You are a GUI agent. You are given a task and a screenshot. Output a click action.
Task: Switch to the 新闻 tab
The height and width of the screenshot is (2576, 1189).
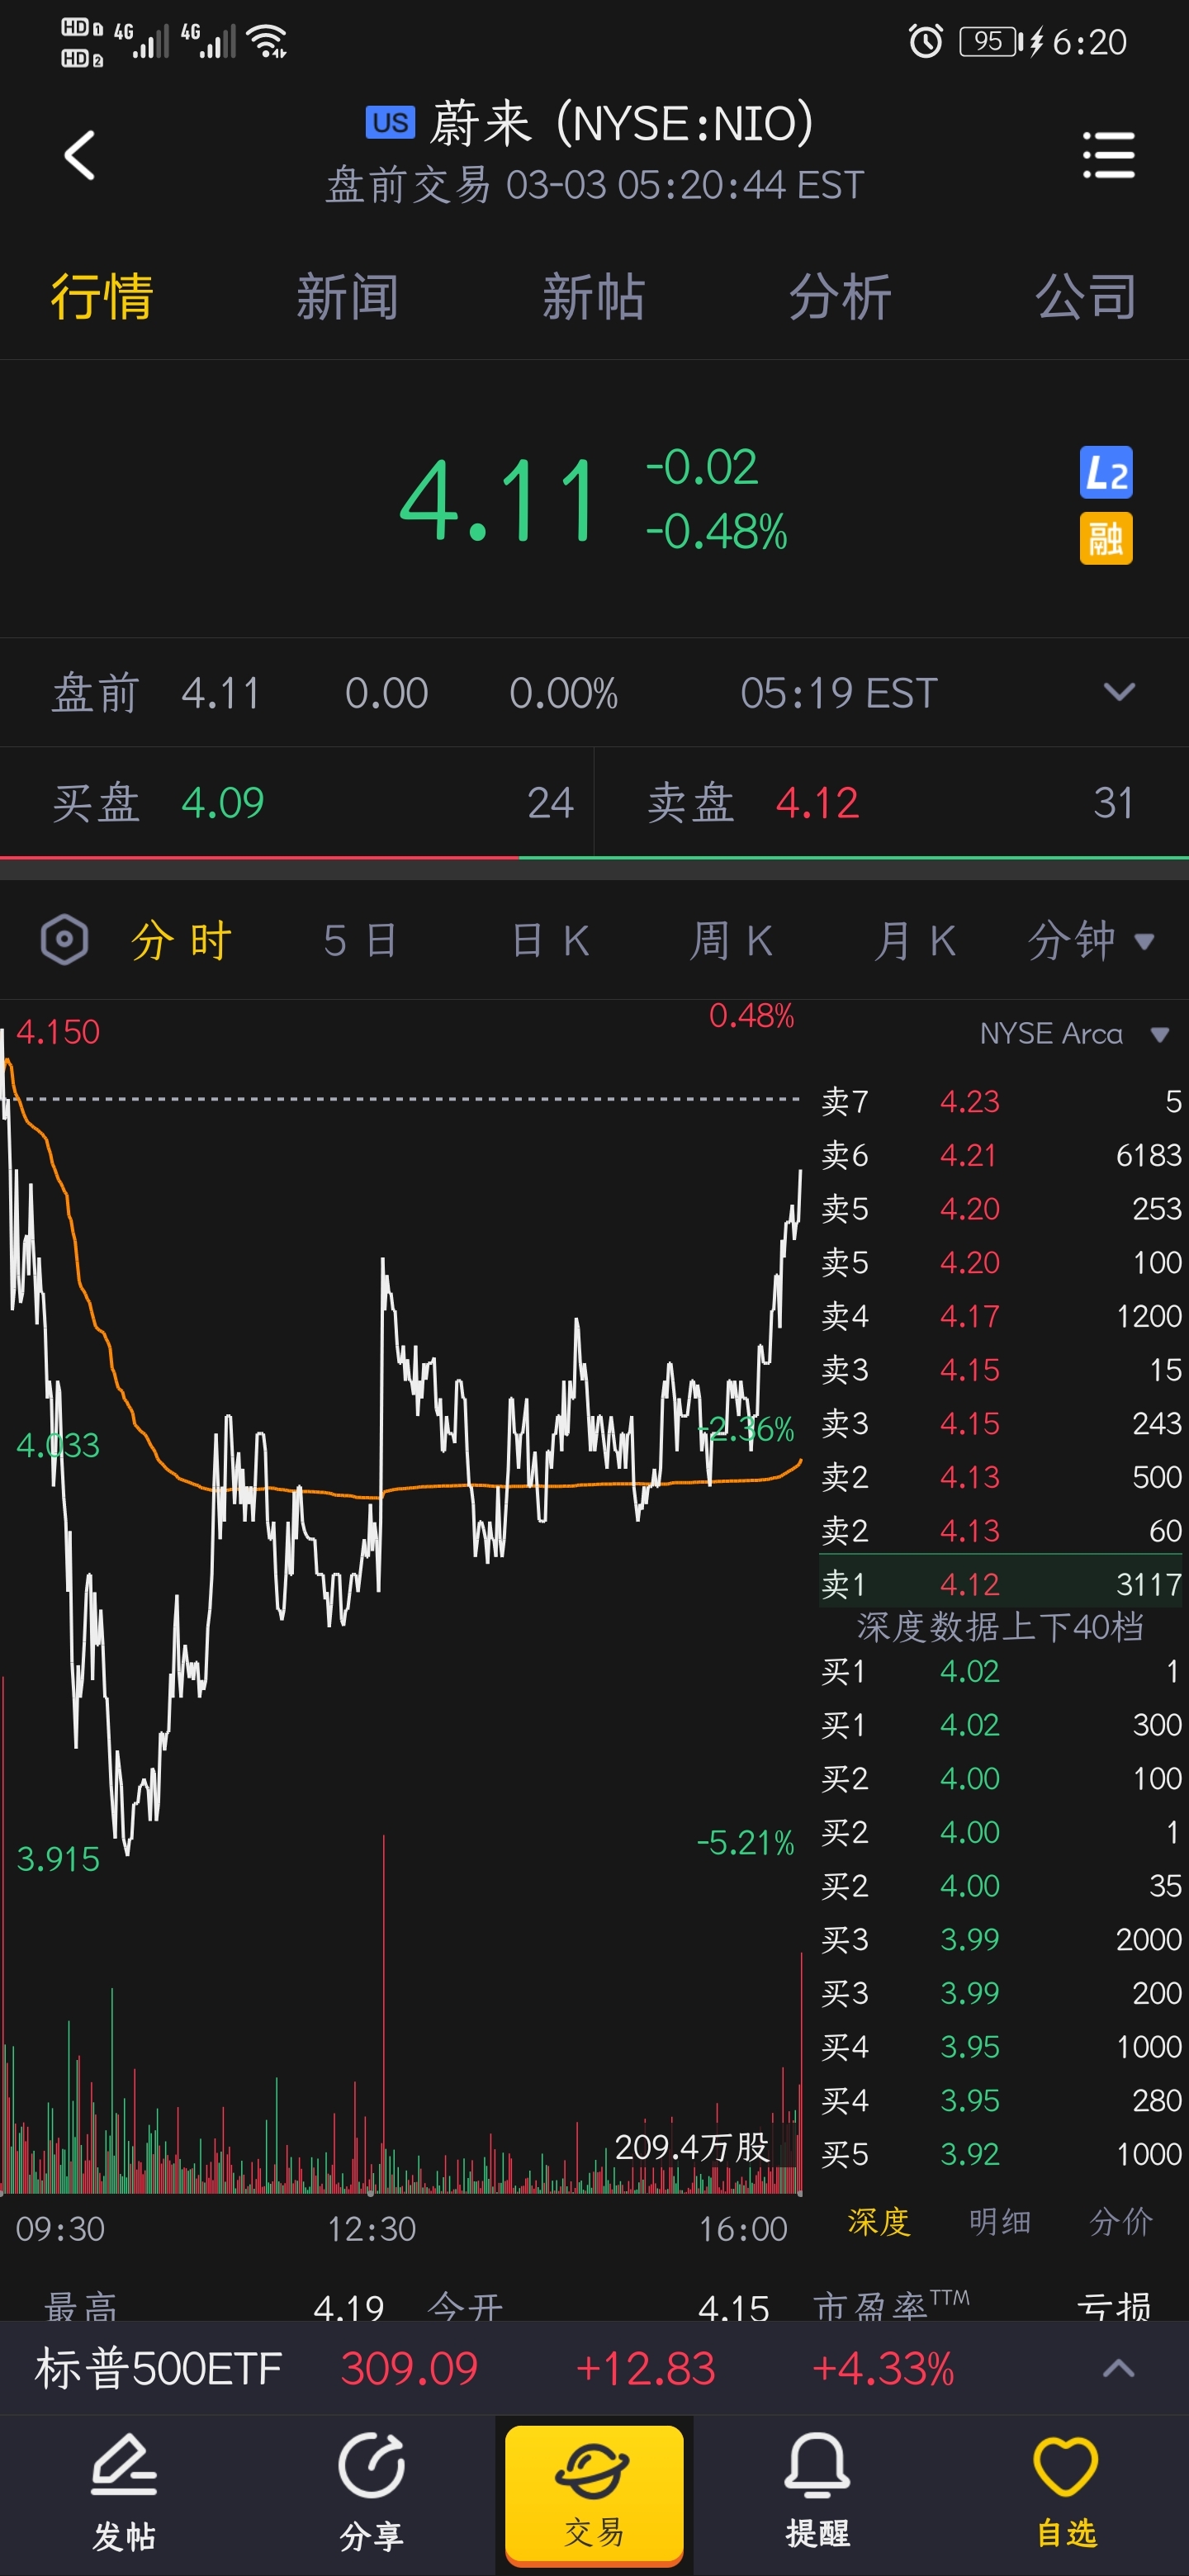(347, 297)
